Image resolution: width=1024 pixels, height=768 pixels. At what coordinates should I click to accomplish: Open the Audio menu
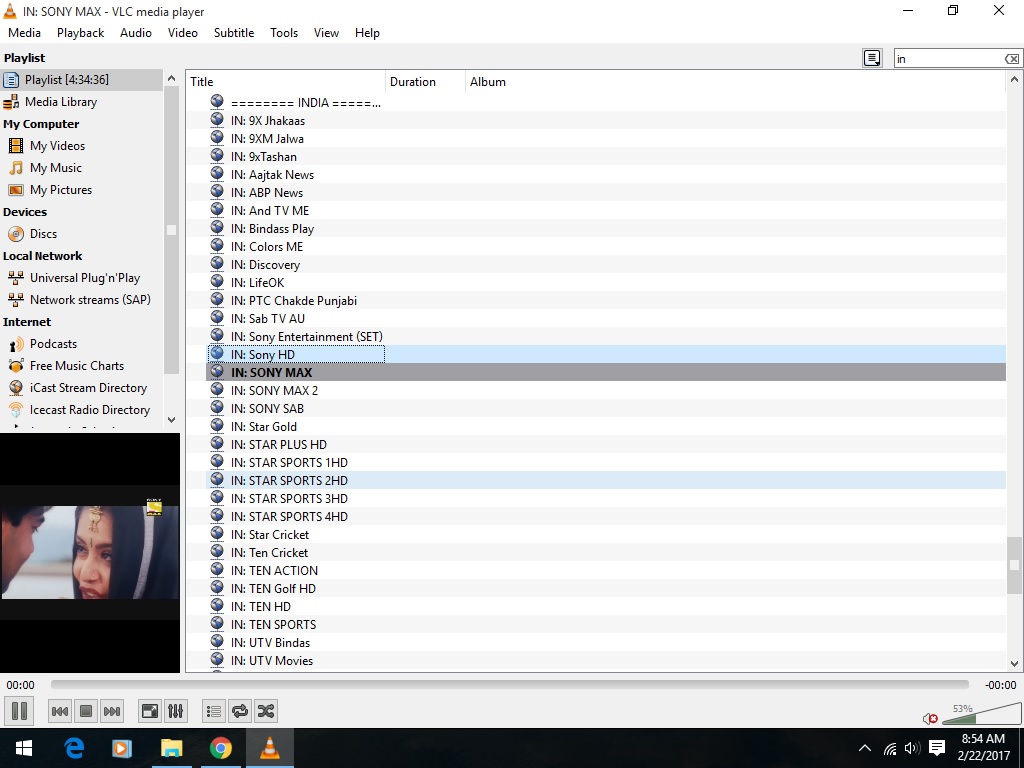point(136,33)
